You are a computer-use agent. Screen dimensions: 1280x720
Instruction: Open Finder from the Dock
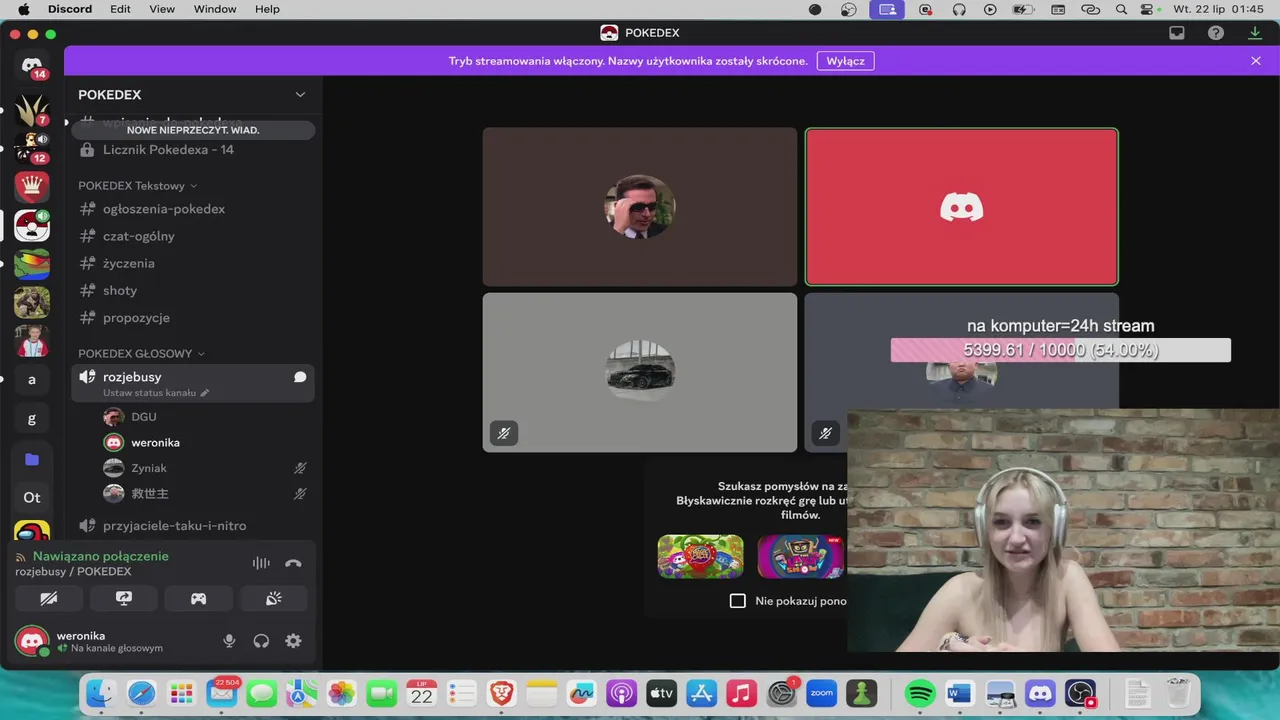click(101, 693)
